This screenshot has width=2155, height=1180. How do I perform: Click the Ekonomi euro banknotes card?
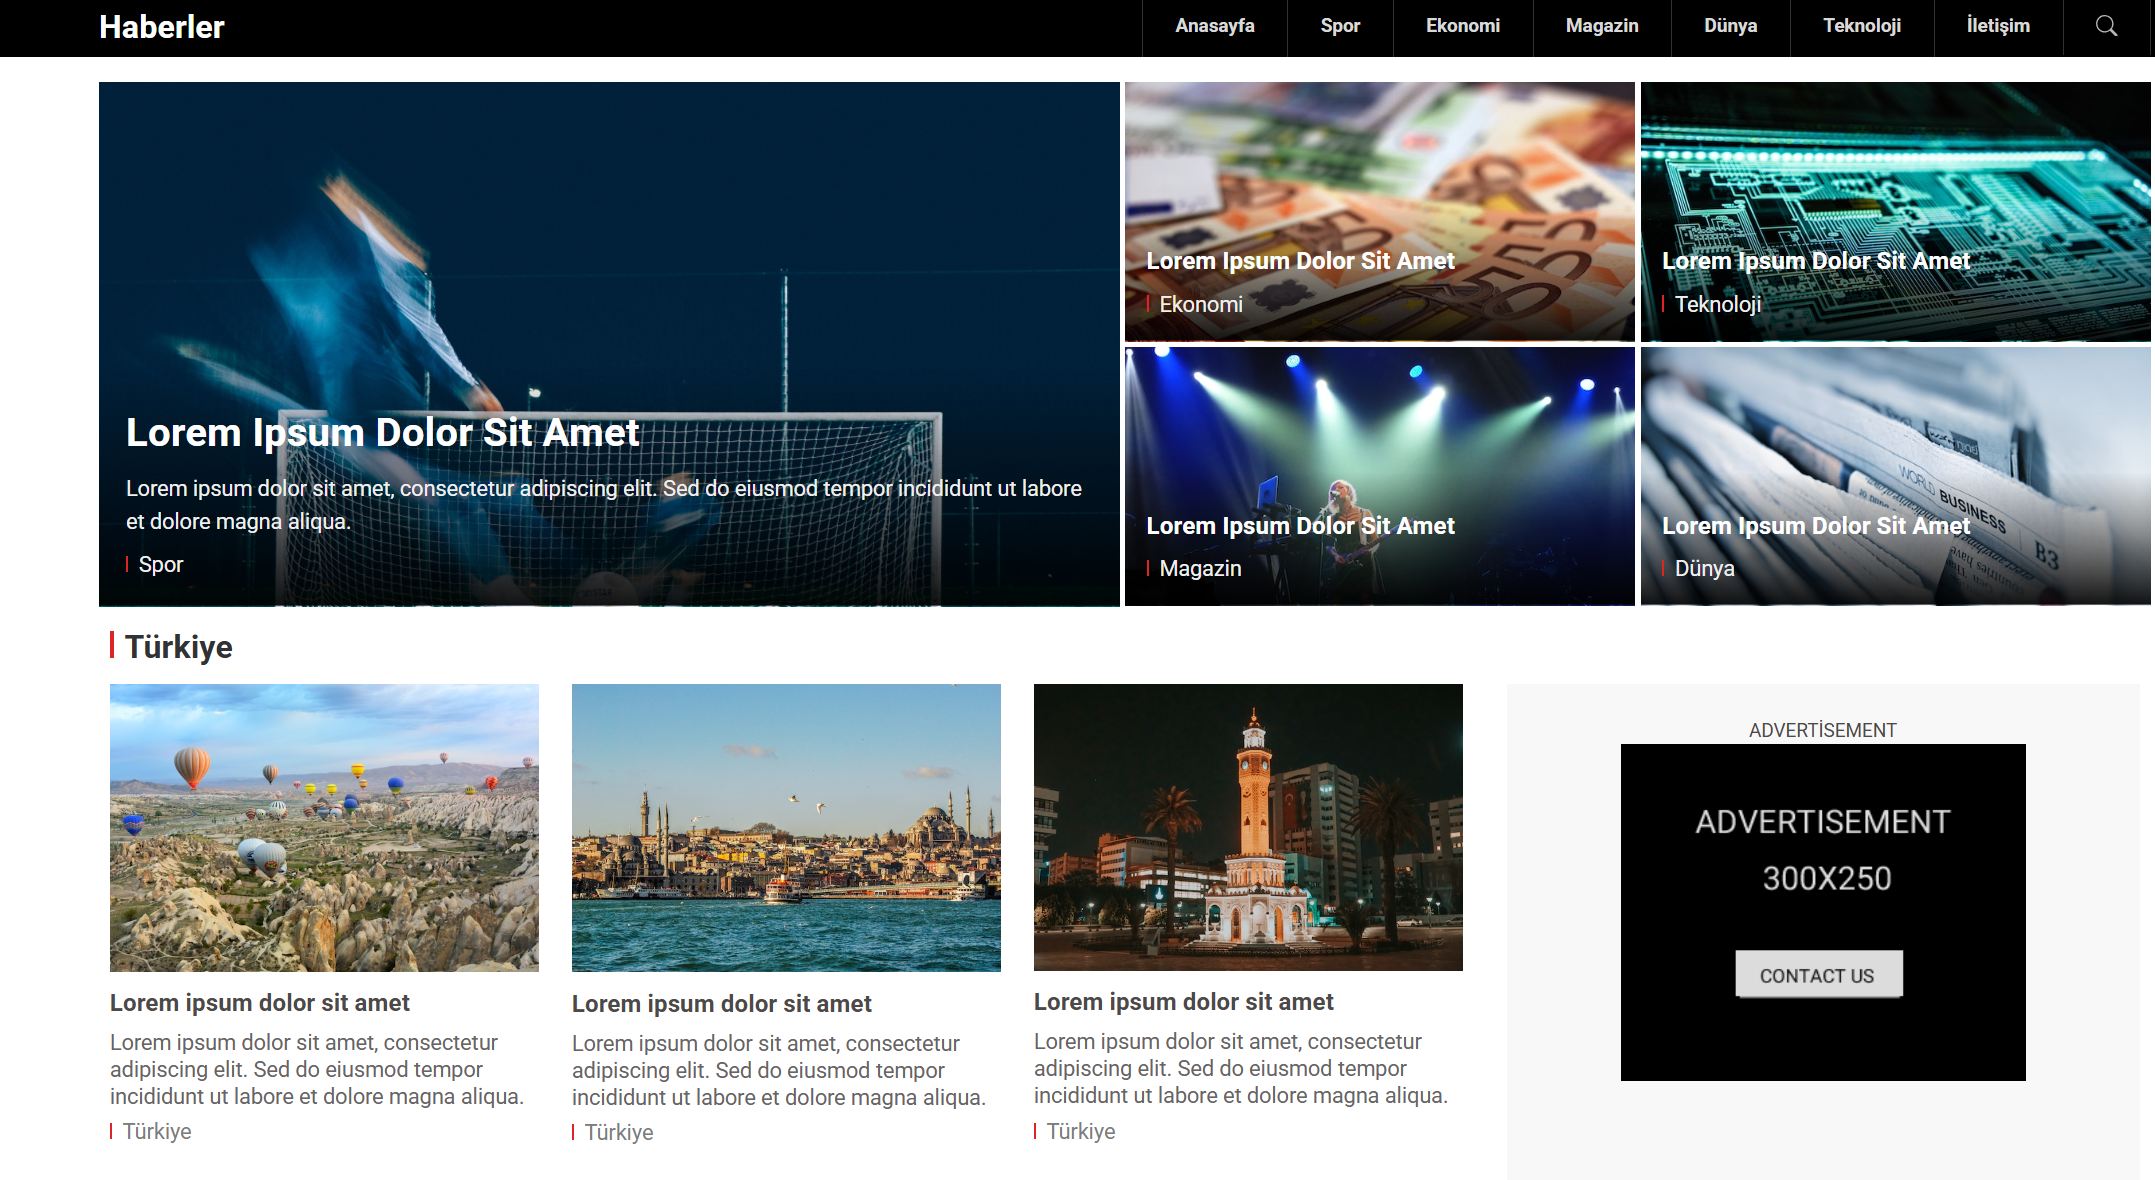[1379, 211]
